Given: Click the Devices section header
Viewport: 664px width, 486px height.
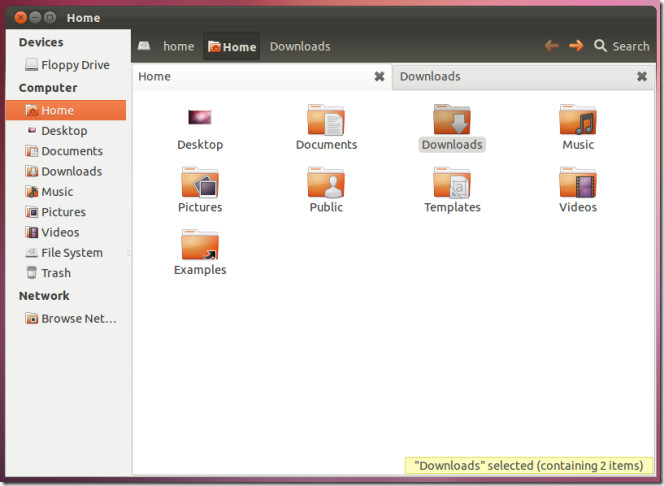Looking at the screenshot, I should 41,42.
